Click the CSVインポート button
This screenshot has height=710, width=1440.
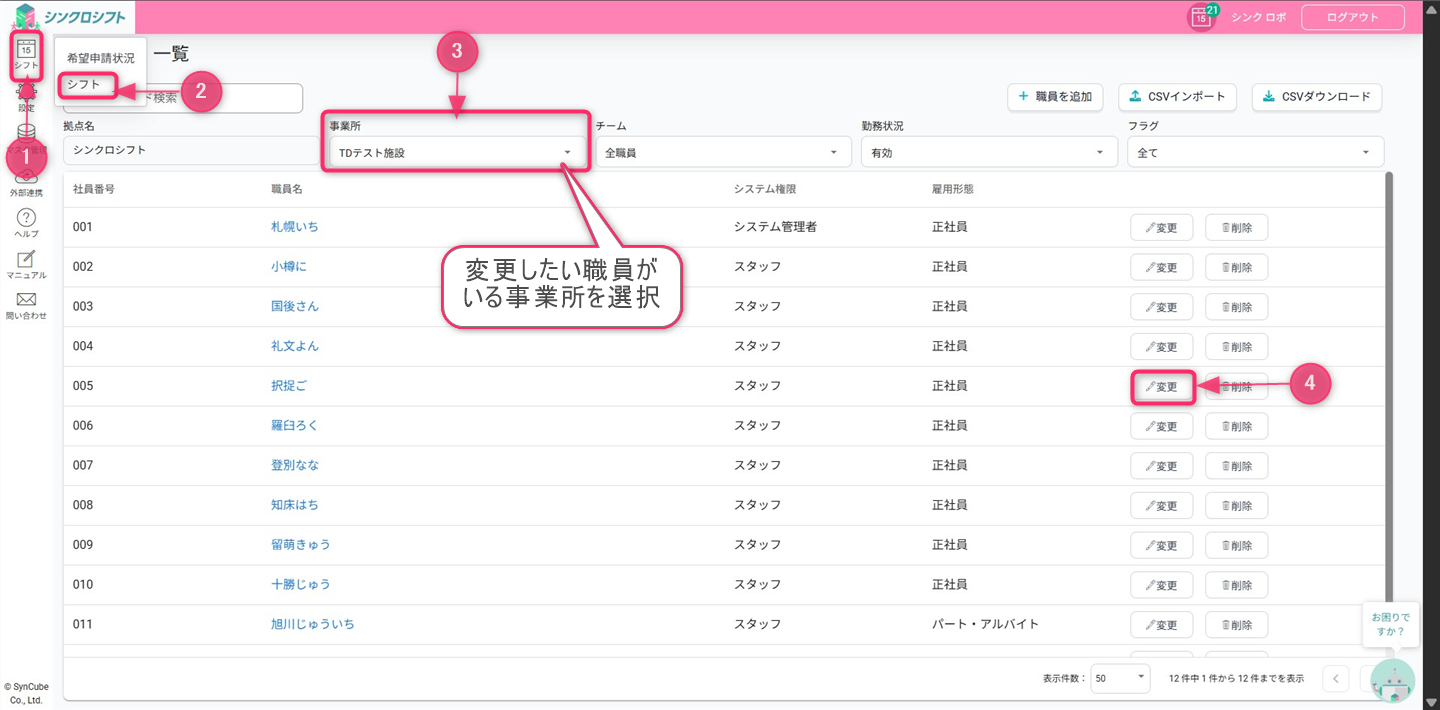pos(1177,97)
